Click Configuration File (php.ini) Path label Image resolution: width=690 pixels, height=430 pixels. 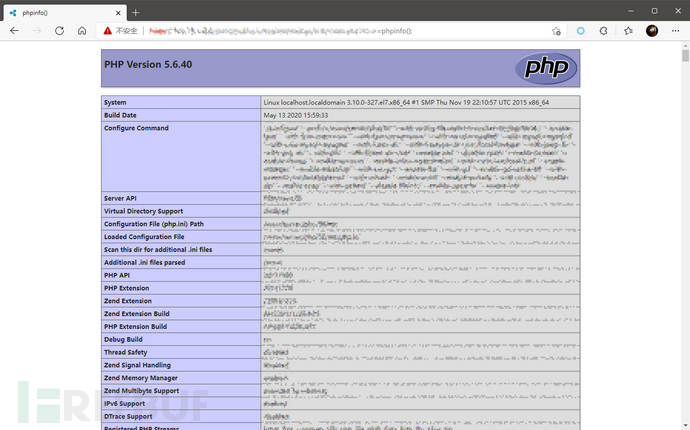[x=154, y=224]
